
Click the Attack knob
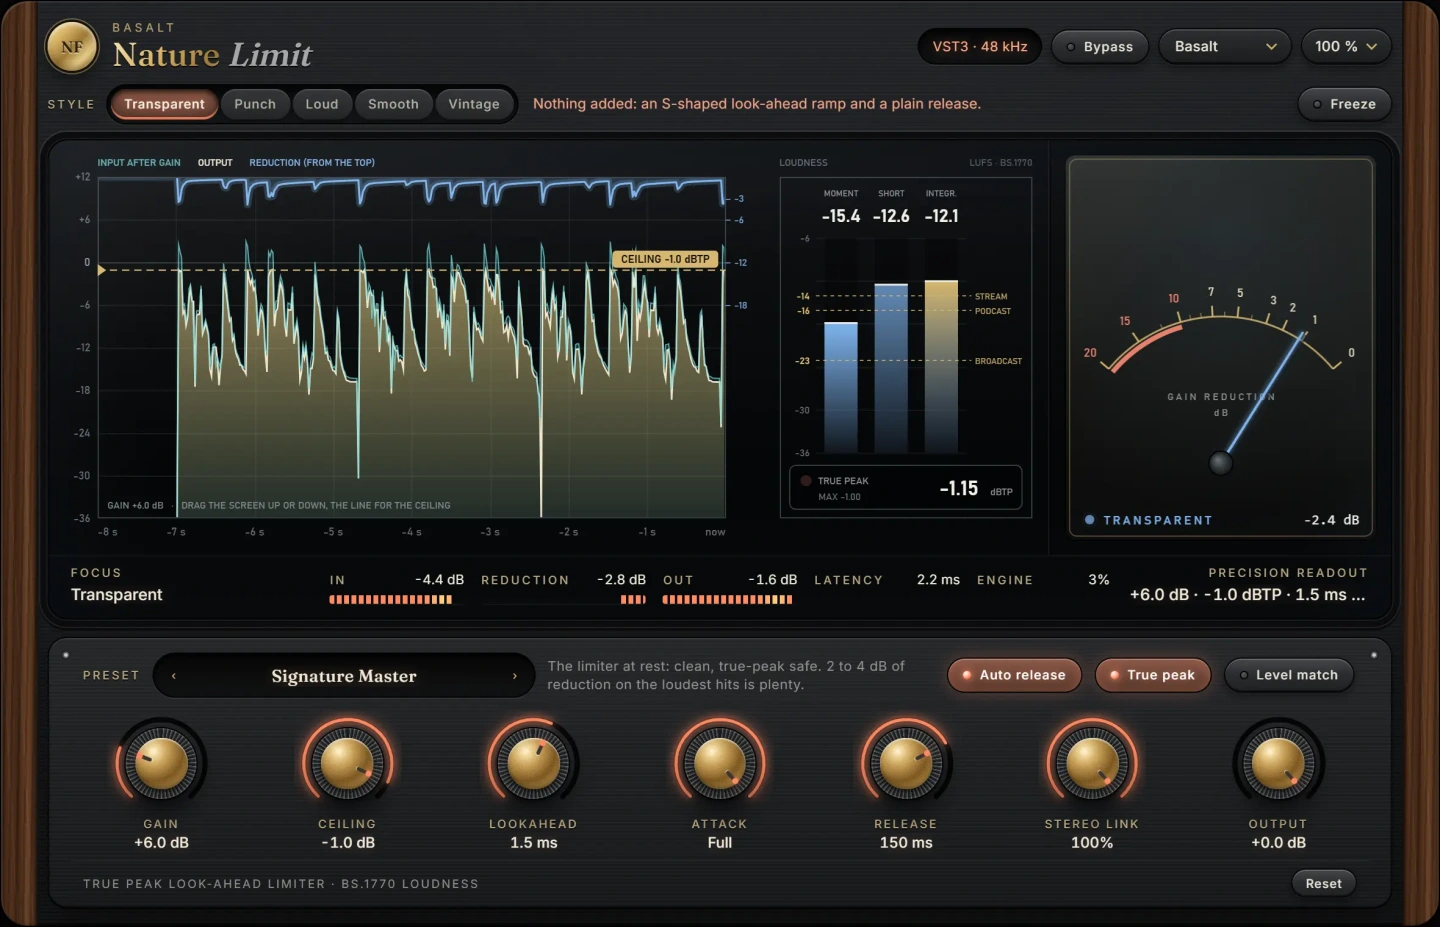pyautogui.click(x=720, y=764)
